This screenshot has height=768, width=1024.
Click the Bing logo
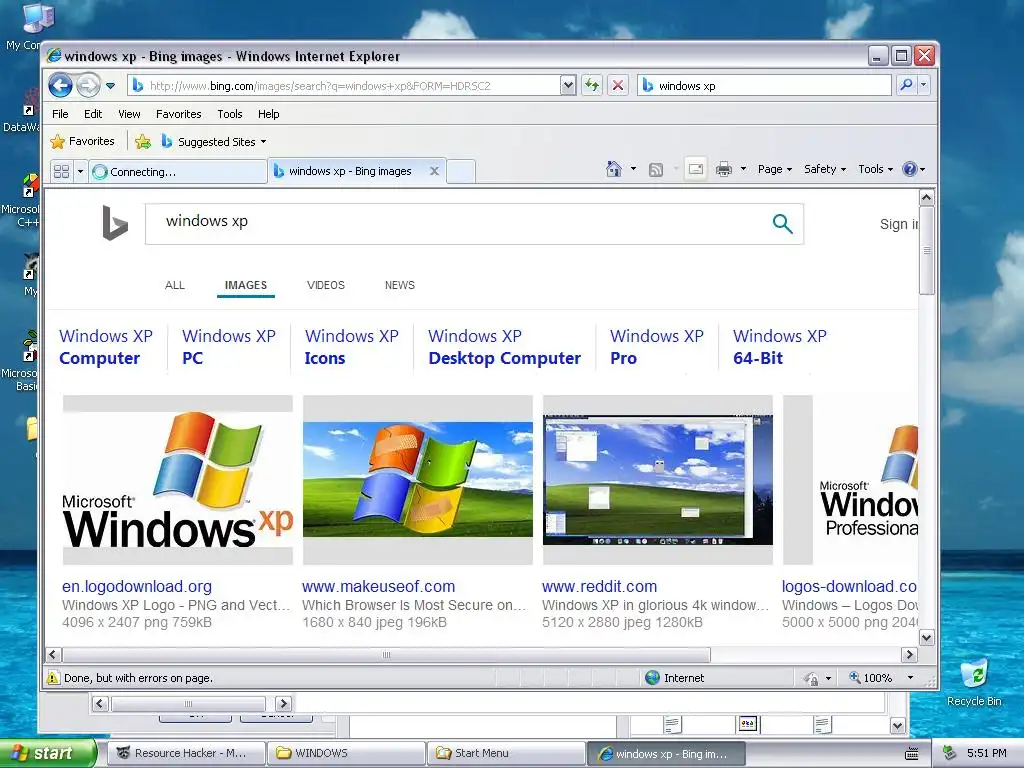(x=114, y=223)
